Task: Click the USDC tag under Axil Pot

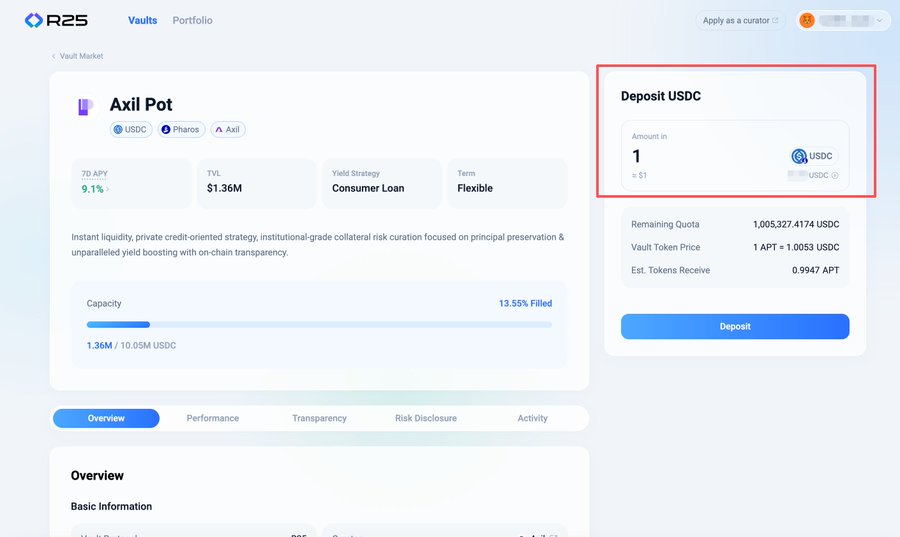Action: (131, 130)
